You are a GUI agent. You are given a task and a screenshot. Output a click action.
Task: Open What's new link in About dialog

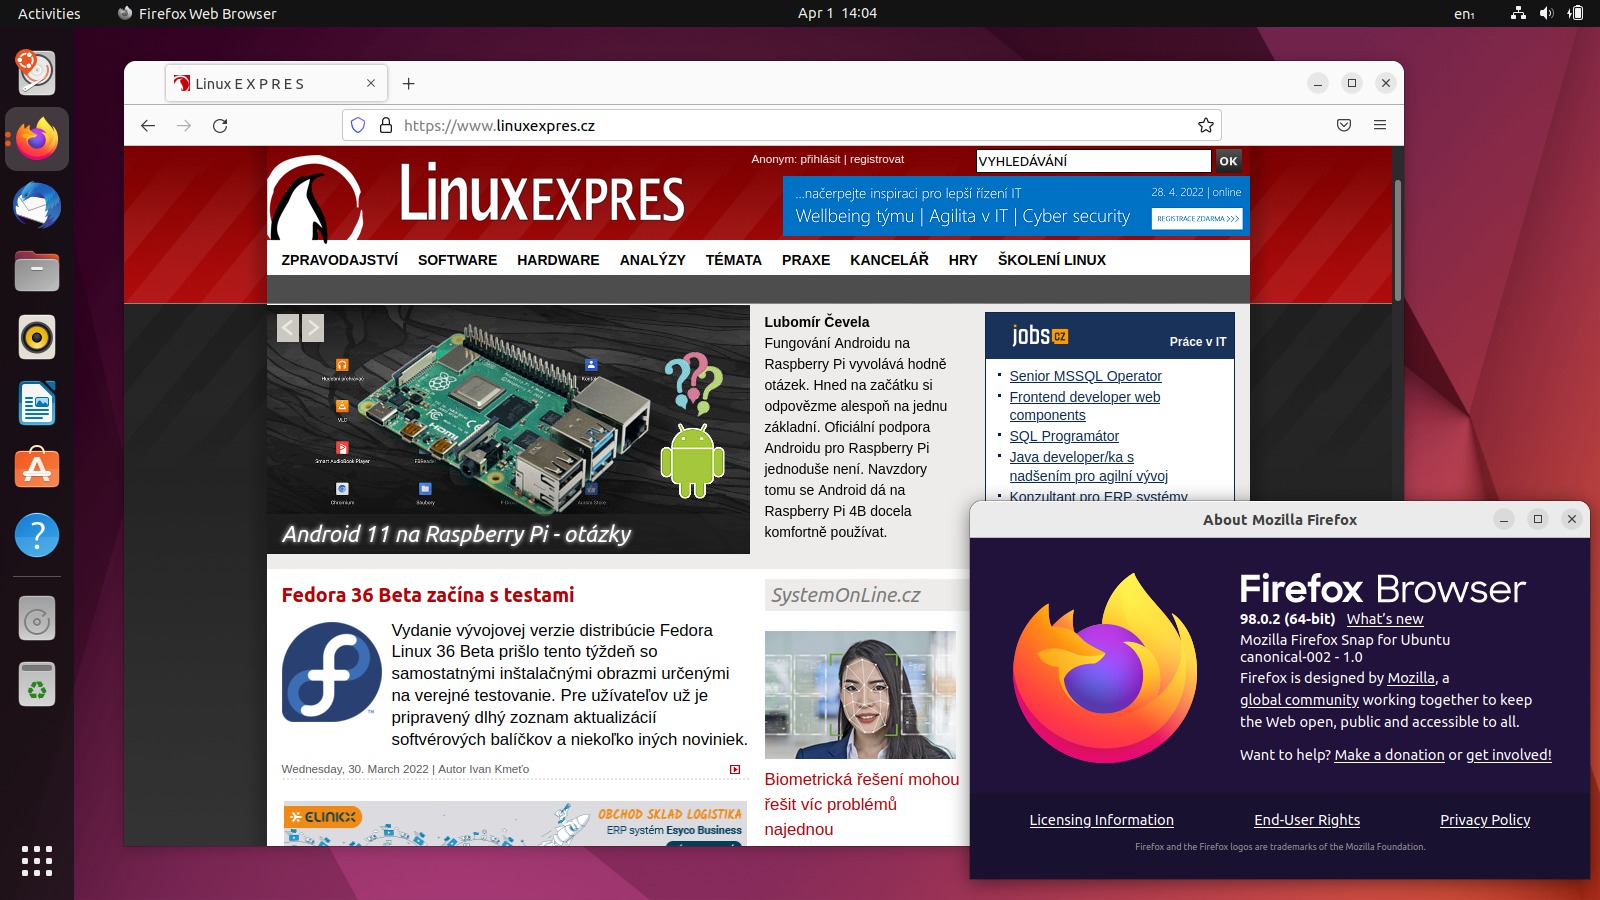pos(1385,619)
